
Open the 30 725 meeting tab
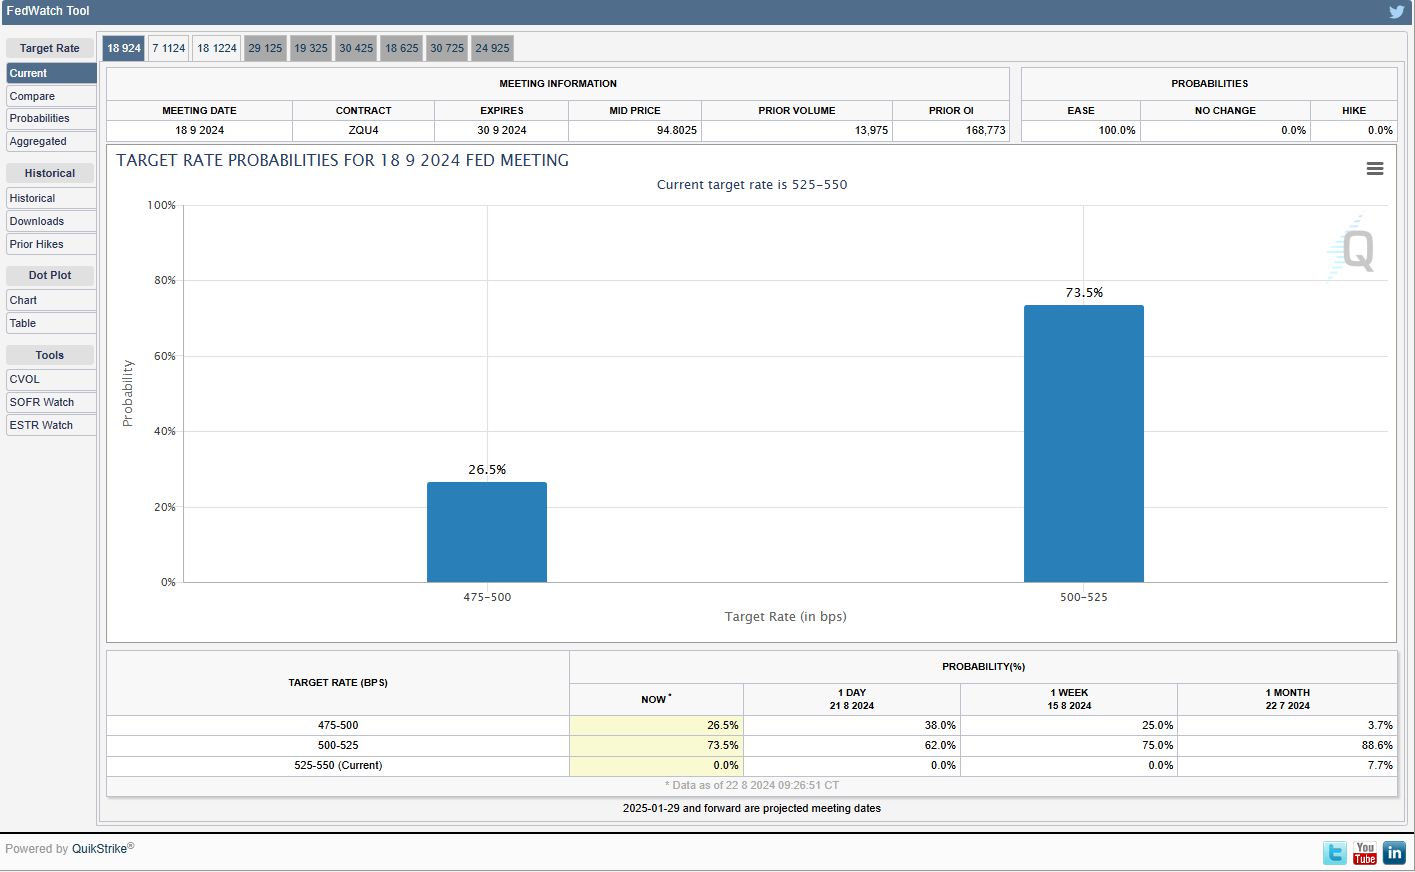pyautogui.click(x=447, y=48)
